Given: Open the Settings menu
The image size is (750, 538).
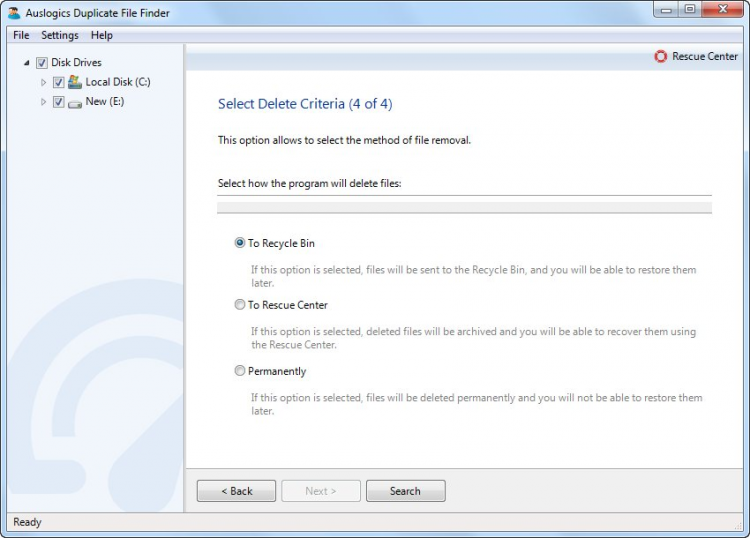Looking at the screenshot, I should click(x=60, y=35).
